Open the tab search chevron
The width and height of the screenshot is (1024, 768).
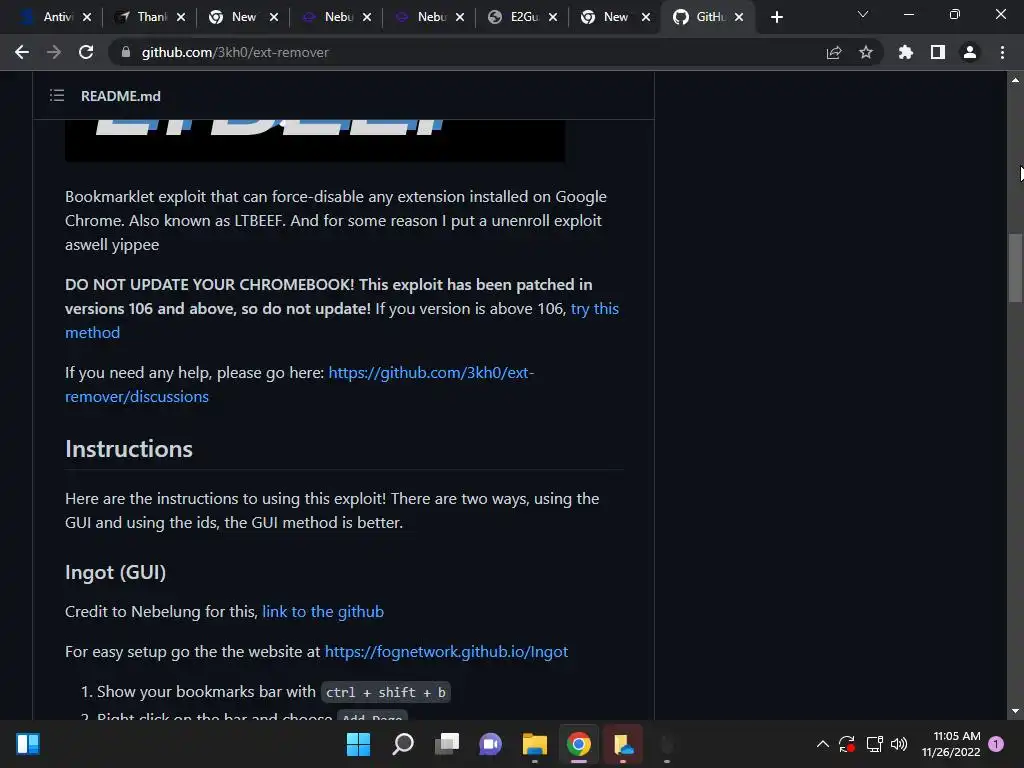click(x=863, y=14)
